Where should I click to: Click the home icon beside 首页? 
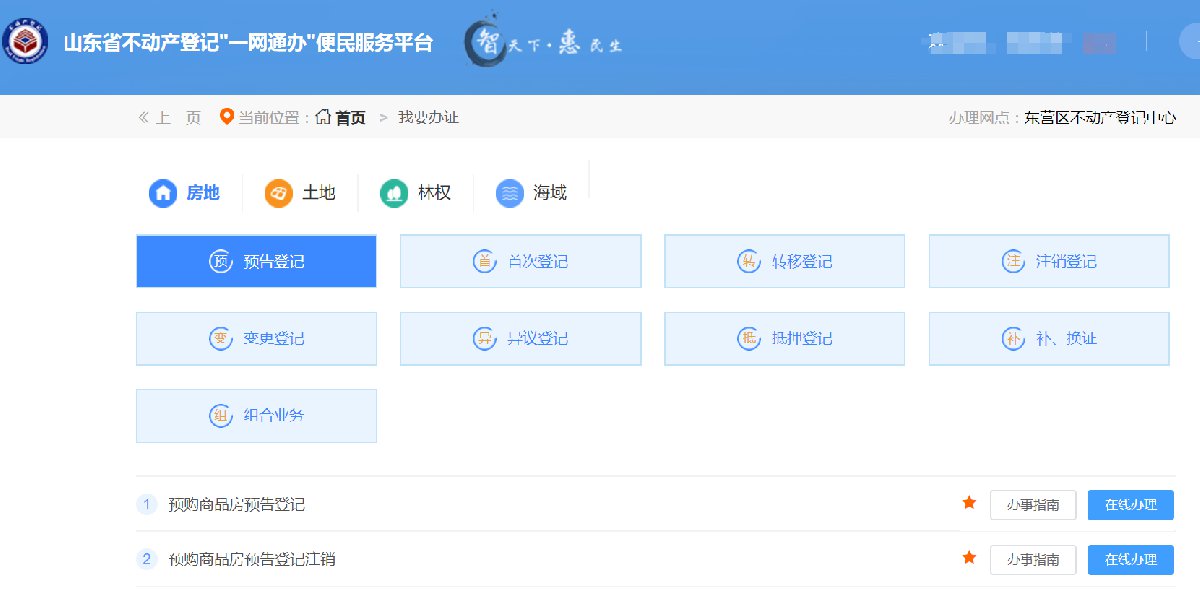(x=323, y=117)
